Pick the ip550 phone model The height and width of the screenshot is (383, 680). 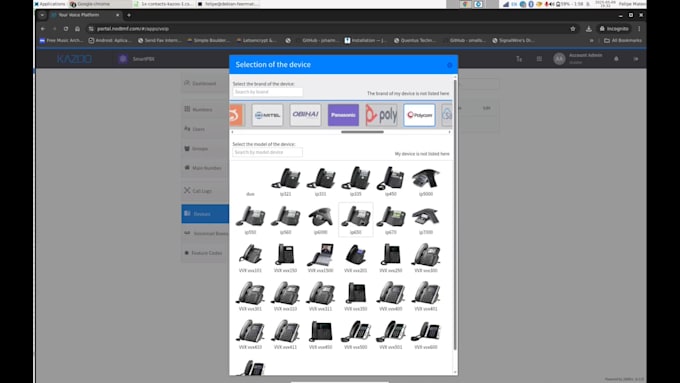coord(250,219)
